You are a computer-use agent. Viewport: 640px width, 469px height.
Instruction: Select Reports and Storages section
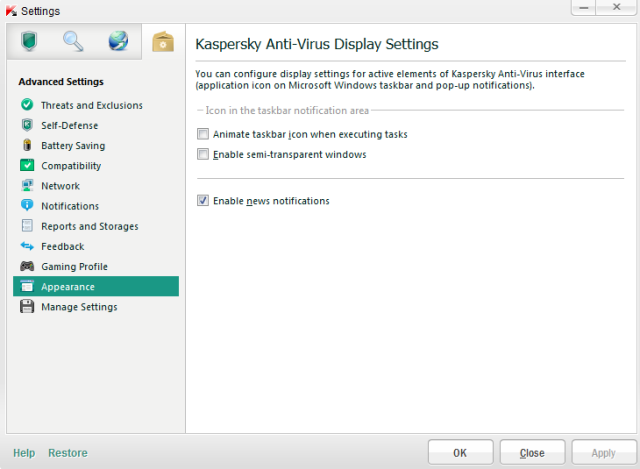click(89, 226)
